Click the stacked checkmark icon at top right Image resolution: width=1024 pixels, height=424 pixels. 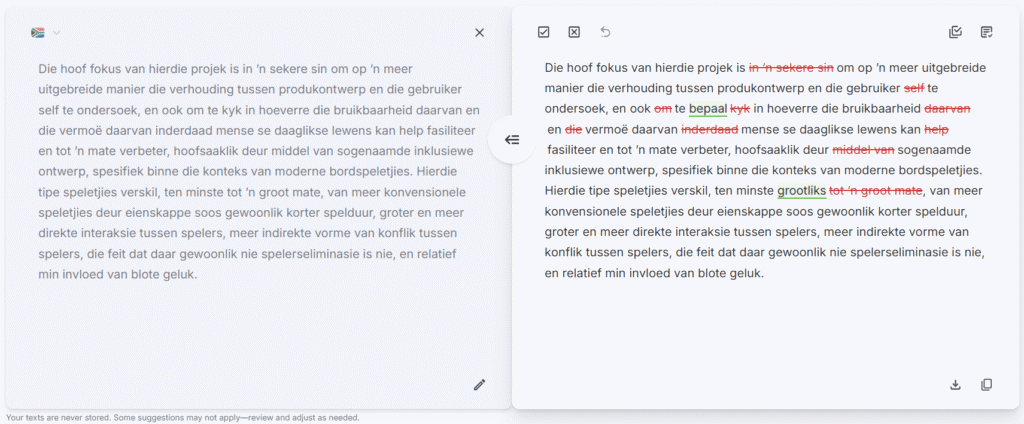[x=955, y=32]
